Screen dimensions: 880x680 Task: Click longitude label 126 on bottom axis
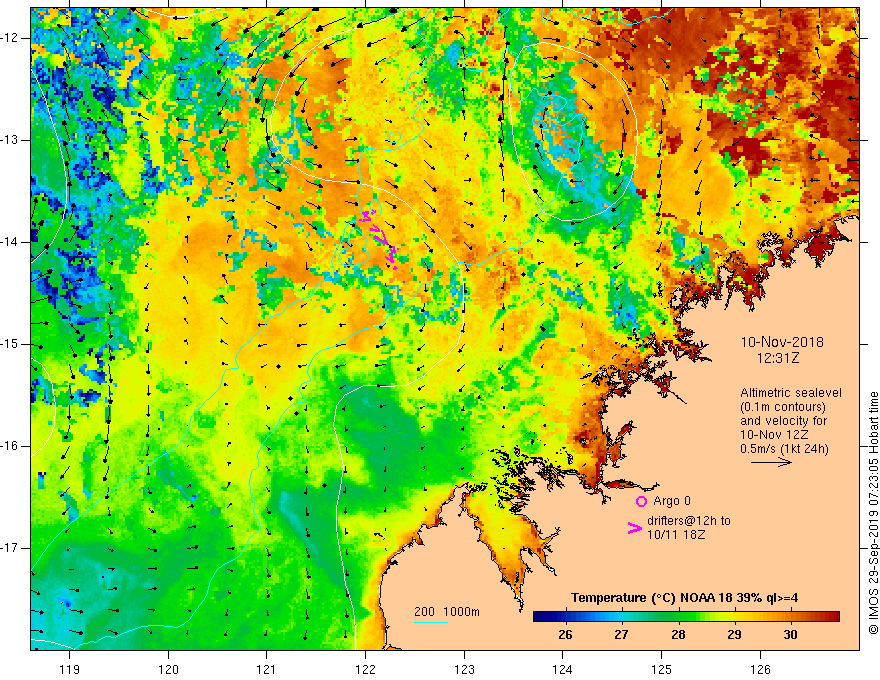click(760, 669)
